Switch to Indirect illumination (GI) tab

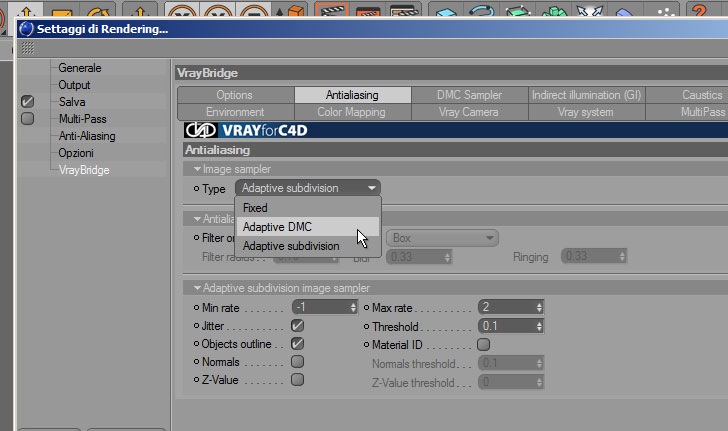pos(587,95)
